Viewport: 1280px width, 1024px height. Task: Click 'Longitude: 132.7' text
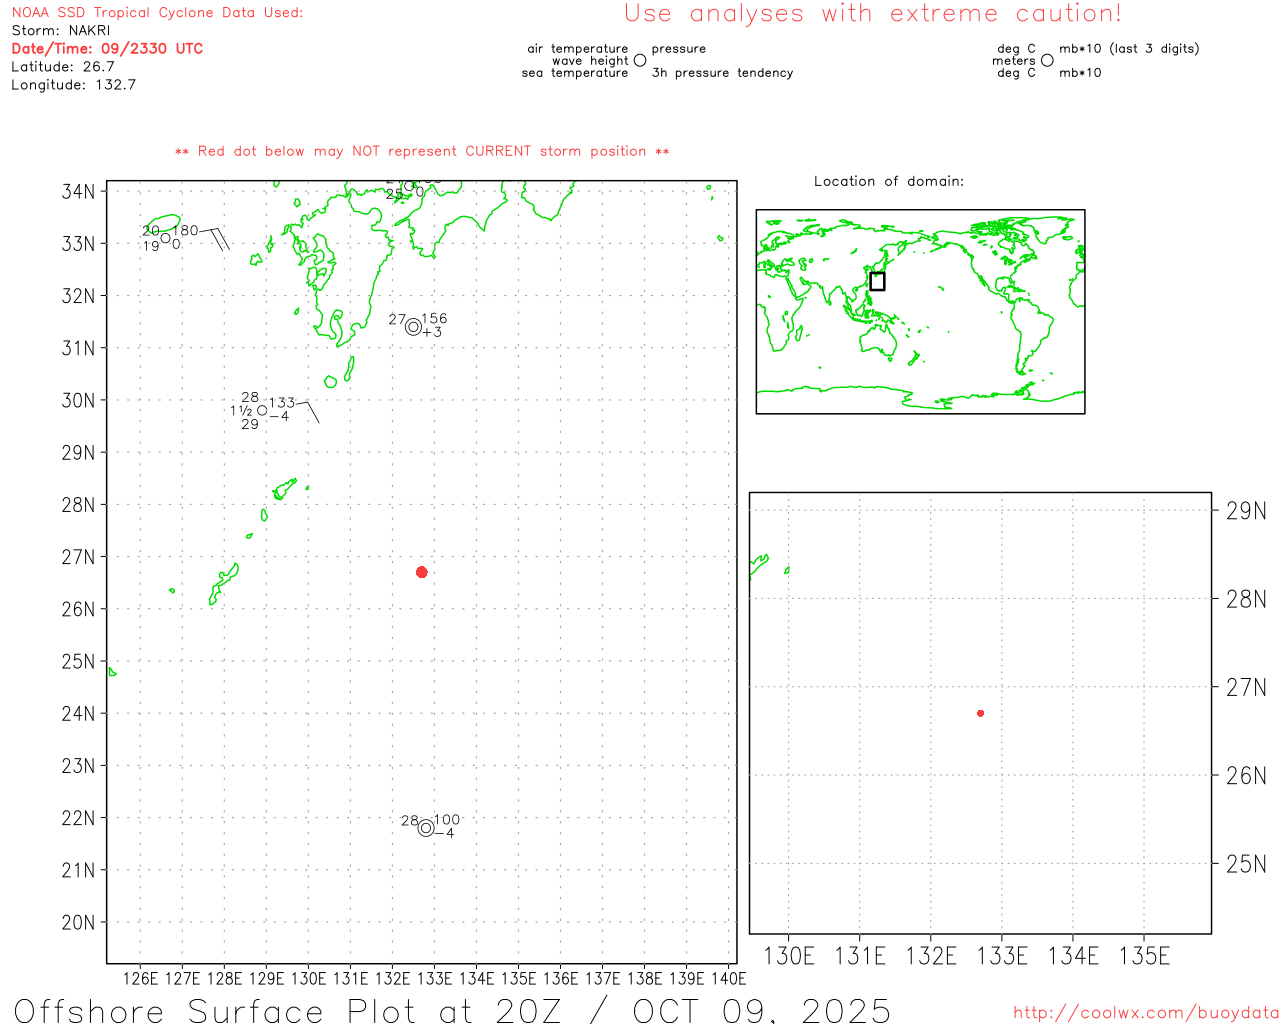tap(73, 85)
